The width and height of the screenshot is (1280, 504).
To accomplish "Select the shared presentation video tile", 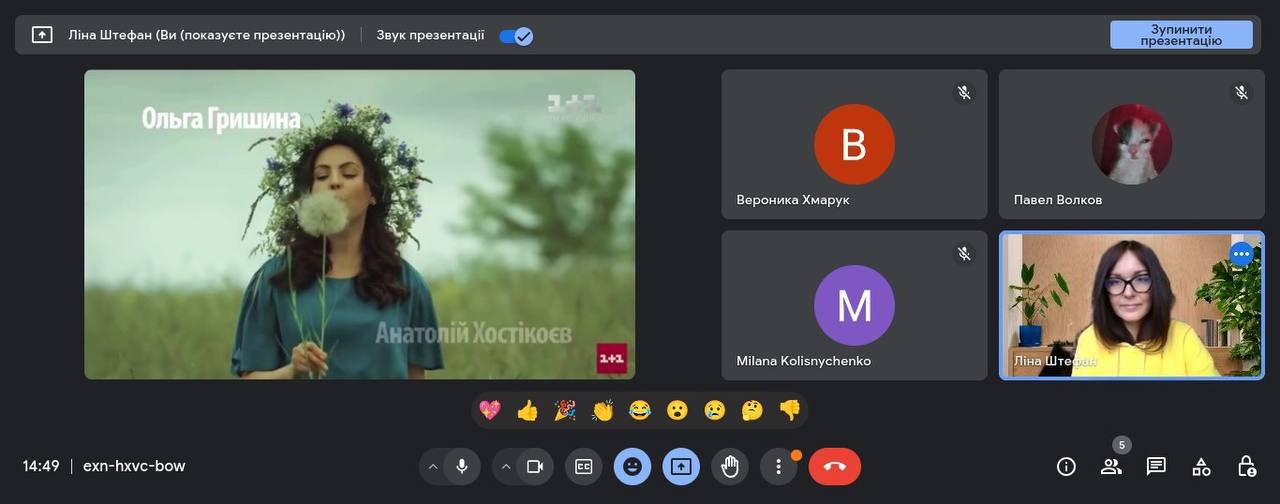I will click(x=359, y=224).
